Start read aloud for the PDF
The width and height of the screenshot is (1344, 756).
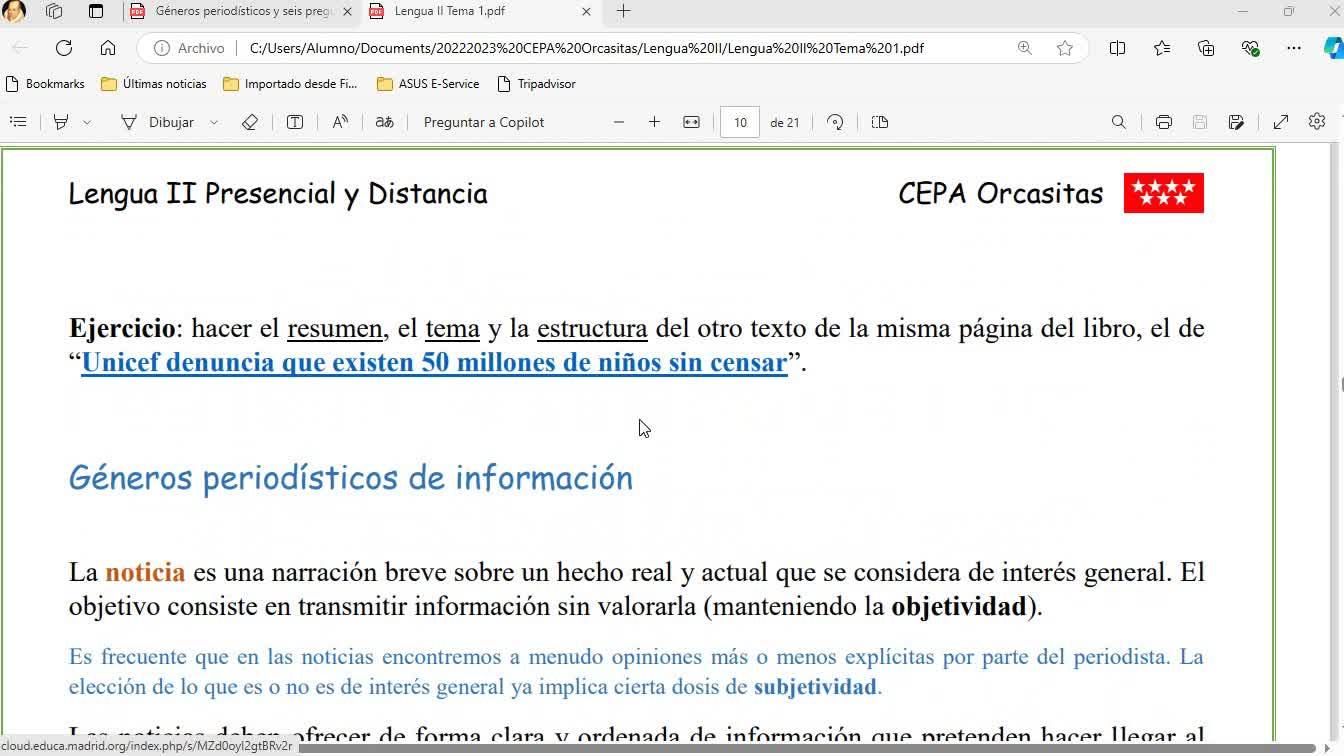(340, 122)
